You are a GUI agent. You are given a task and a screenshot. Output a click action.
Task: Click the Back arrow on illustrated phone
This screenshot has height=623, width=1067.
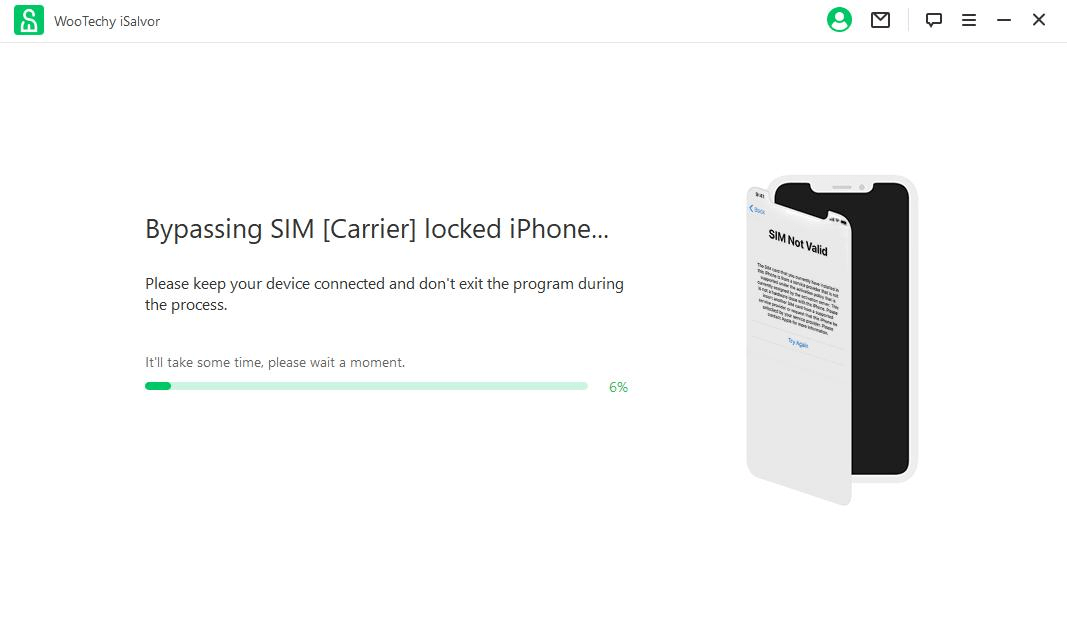pos(757,210)
